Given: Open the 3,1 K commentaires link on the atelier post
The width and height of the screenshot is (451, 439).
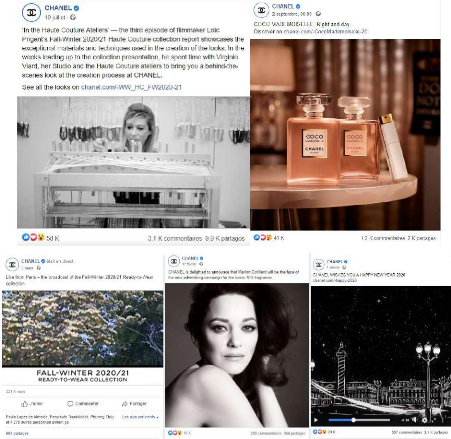Looking at the screenshot, I should (x=175, y=238).
